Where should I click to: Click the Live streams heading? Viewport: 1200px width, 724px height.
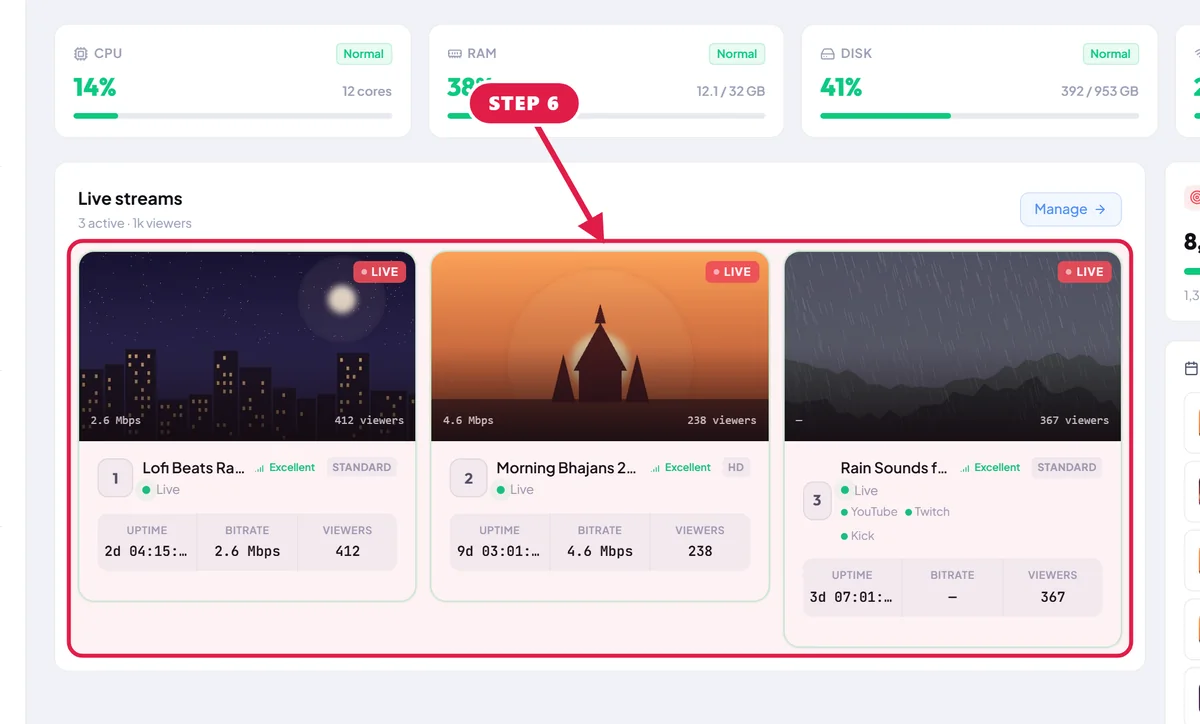pyautogui.click(x=130, y=199)
